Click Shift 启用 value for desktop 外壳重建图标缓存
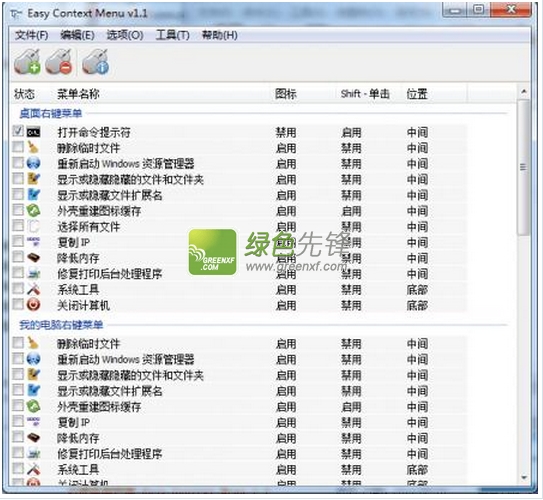543x500 pixels. [x=351, y=211]
